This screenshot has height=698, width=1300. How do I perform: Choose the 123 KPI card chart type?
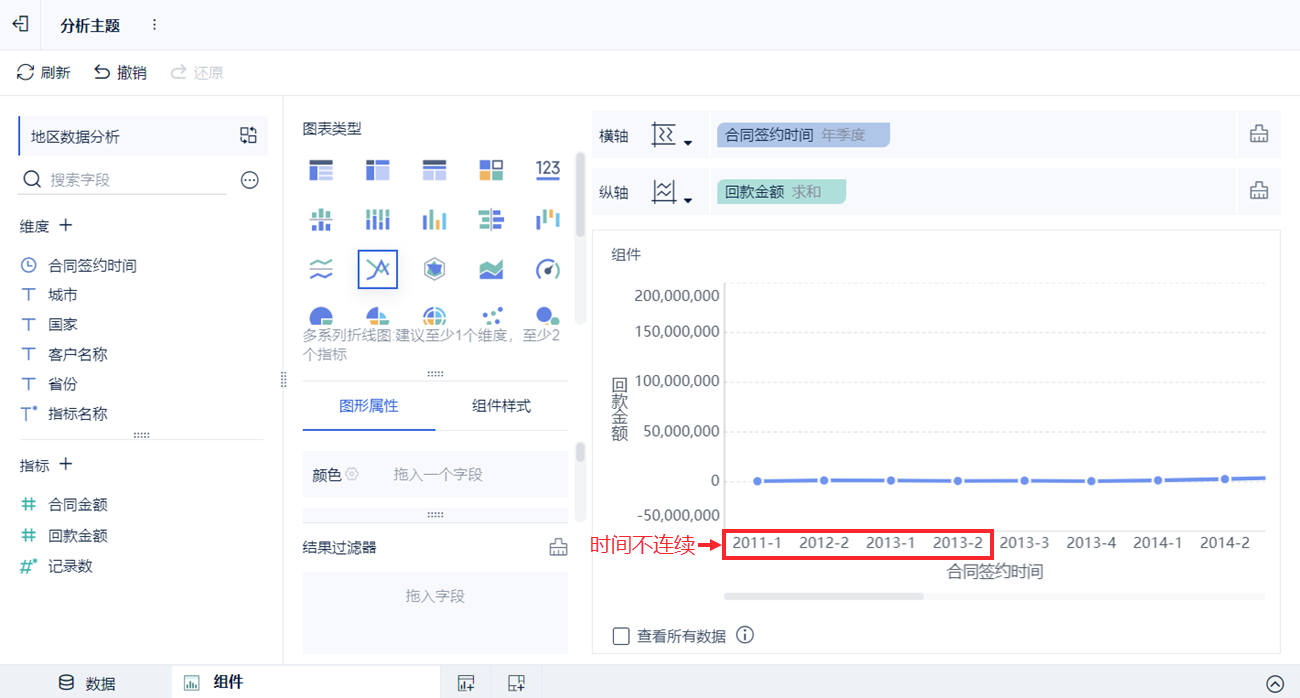(548, 169)
